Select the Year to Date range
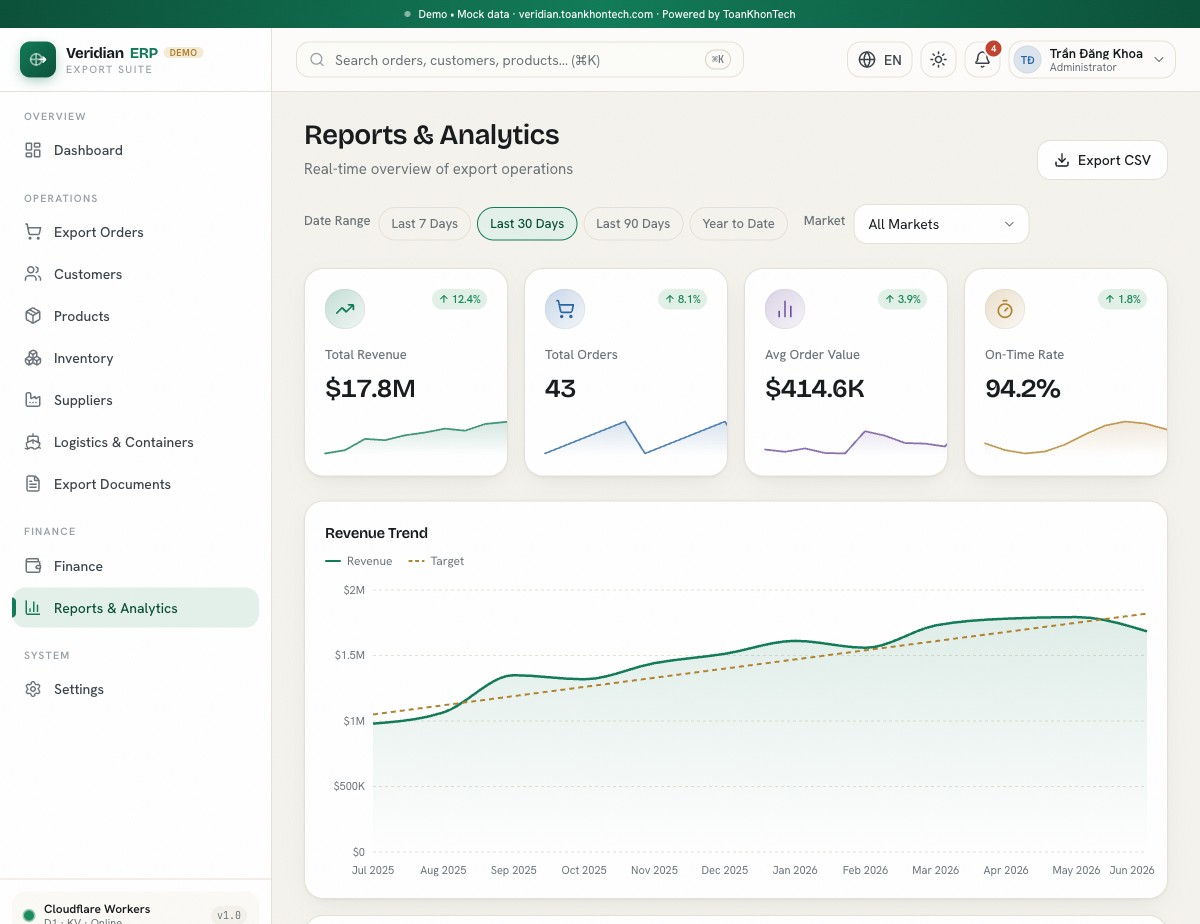 (738, 224)
